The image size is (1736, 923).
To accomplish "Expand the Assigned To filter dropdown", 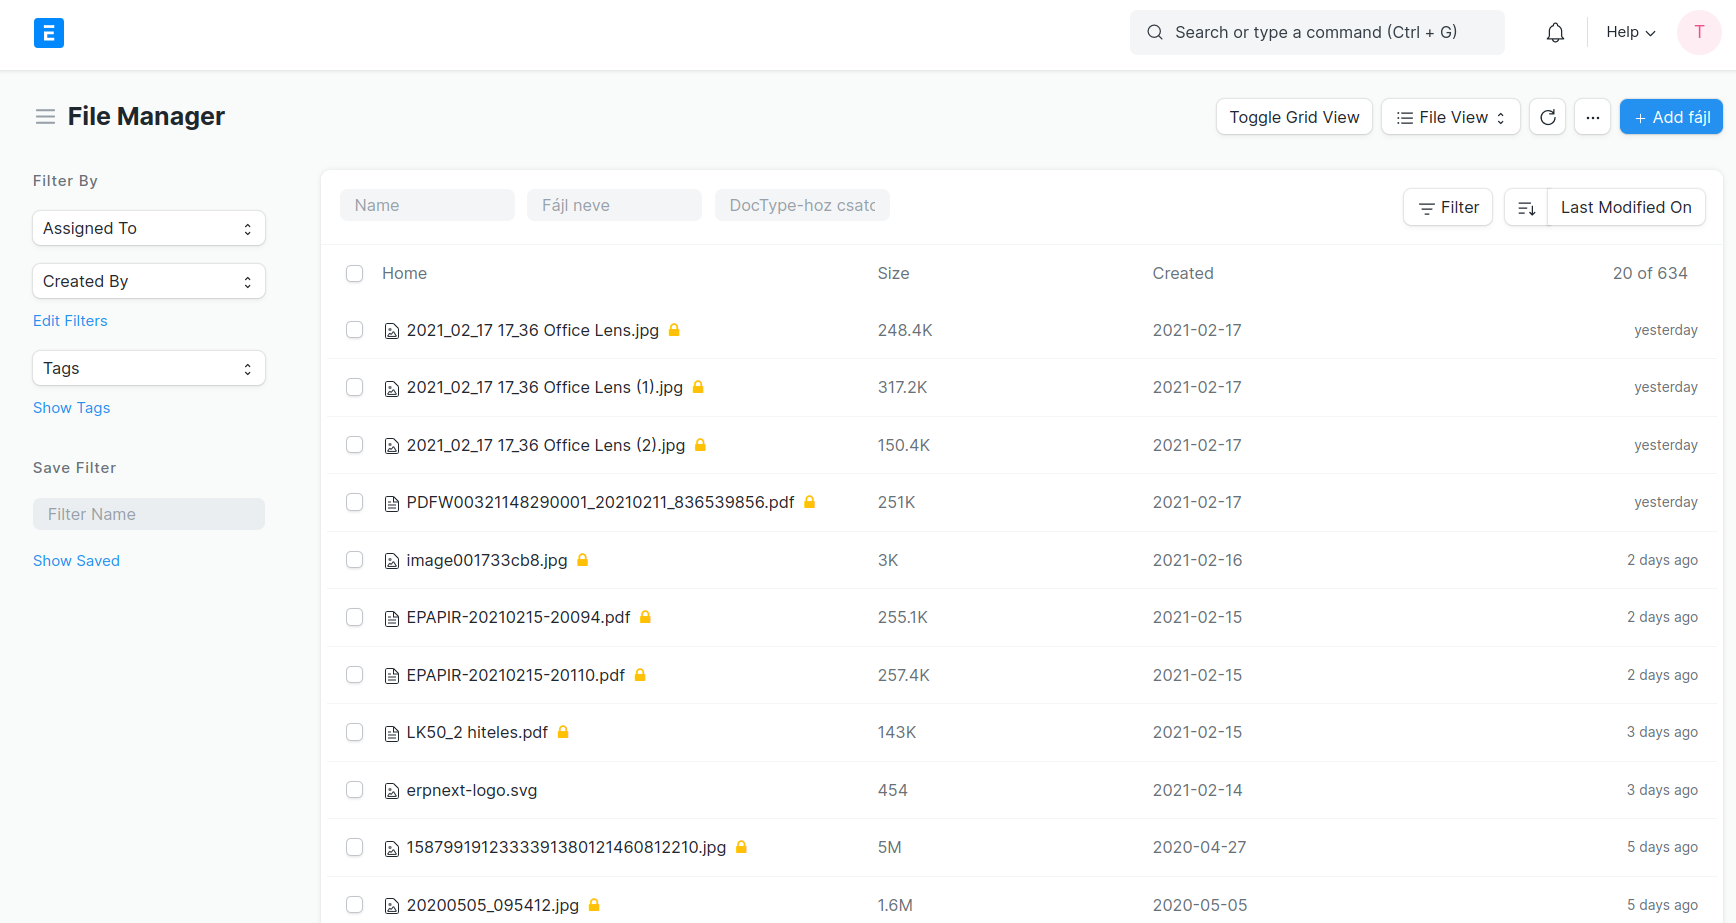I will 149,228.
